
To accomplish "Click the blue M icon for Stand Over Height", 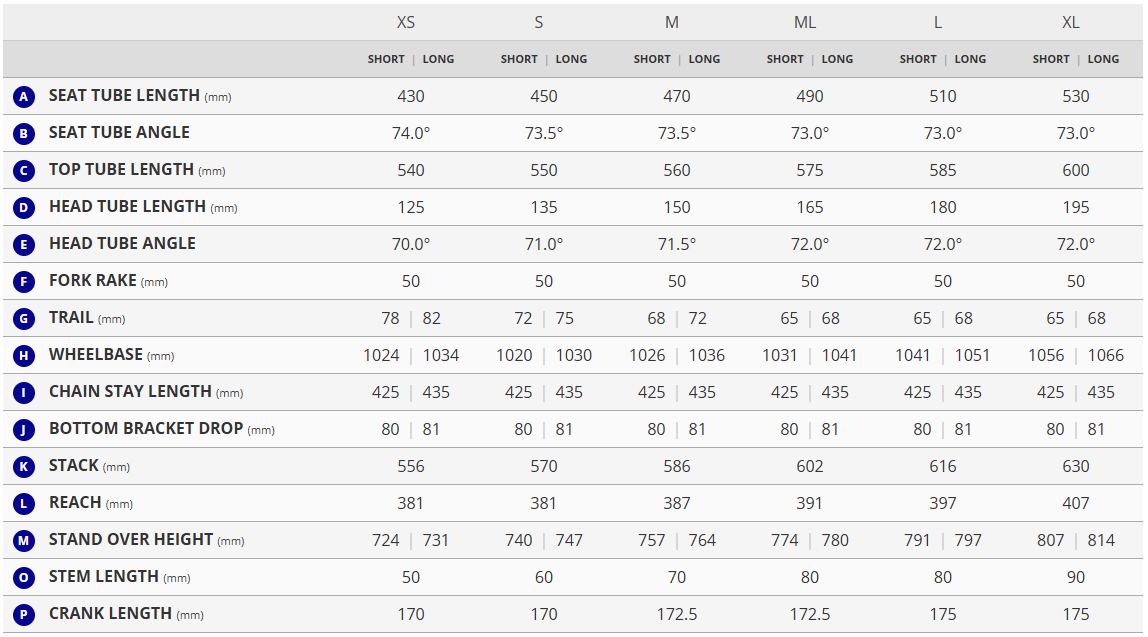I will [24, 540].
